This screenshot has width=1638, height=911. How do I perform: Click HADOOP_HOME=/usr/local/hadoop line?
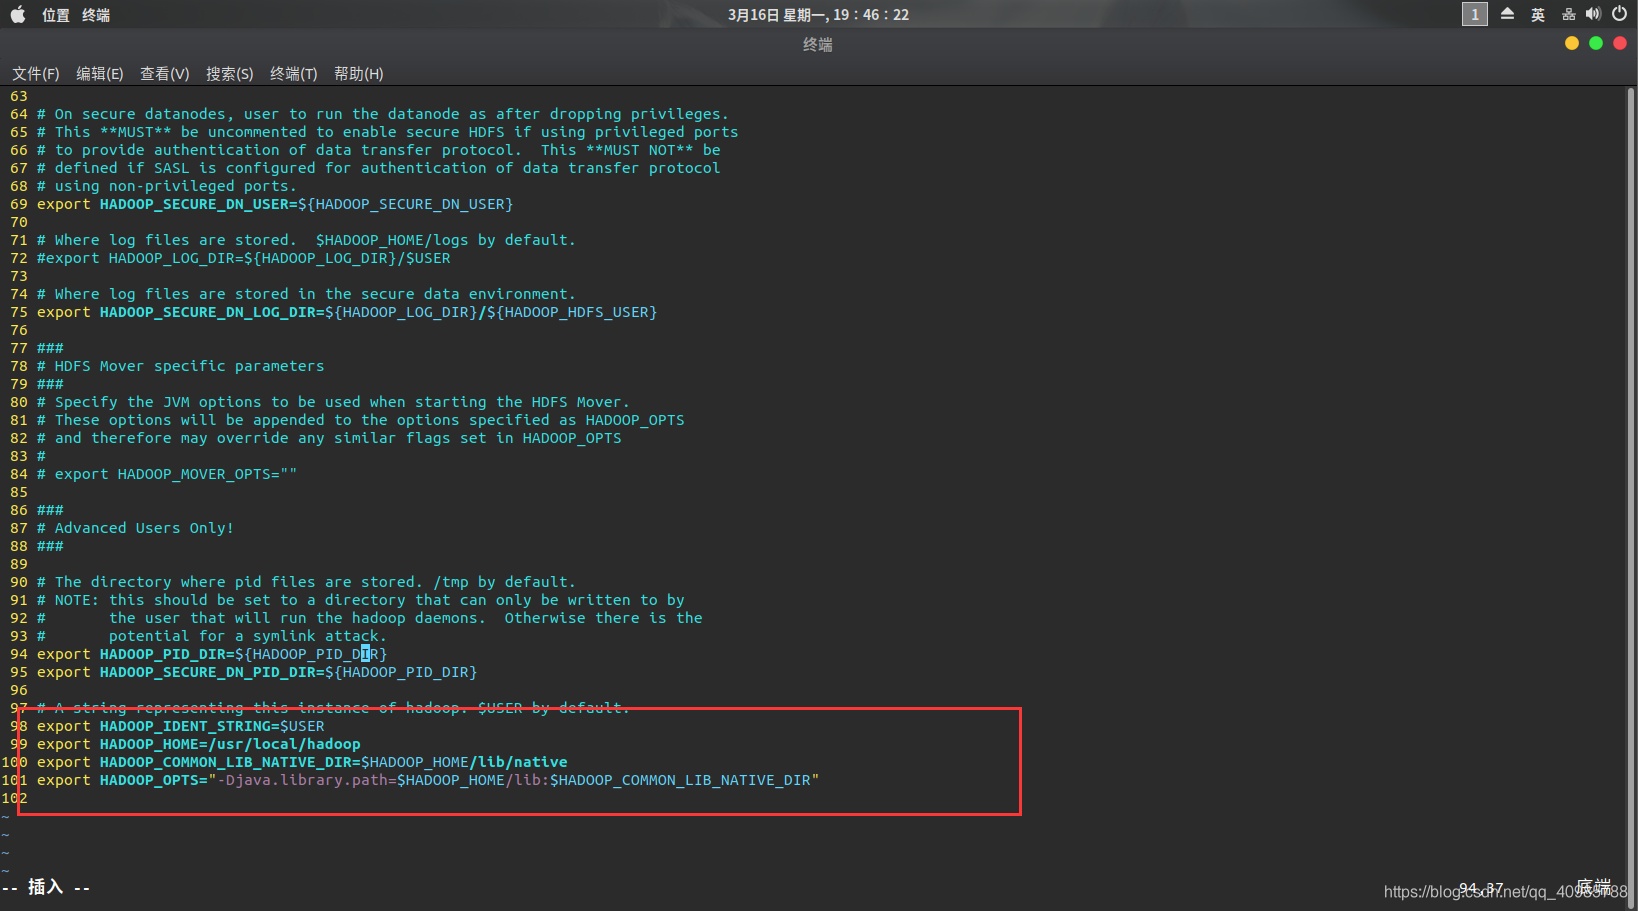(199, 744)
